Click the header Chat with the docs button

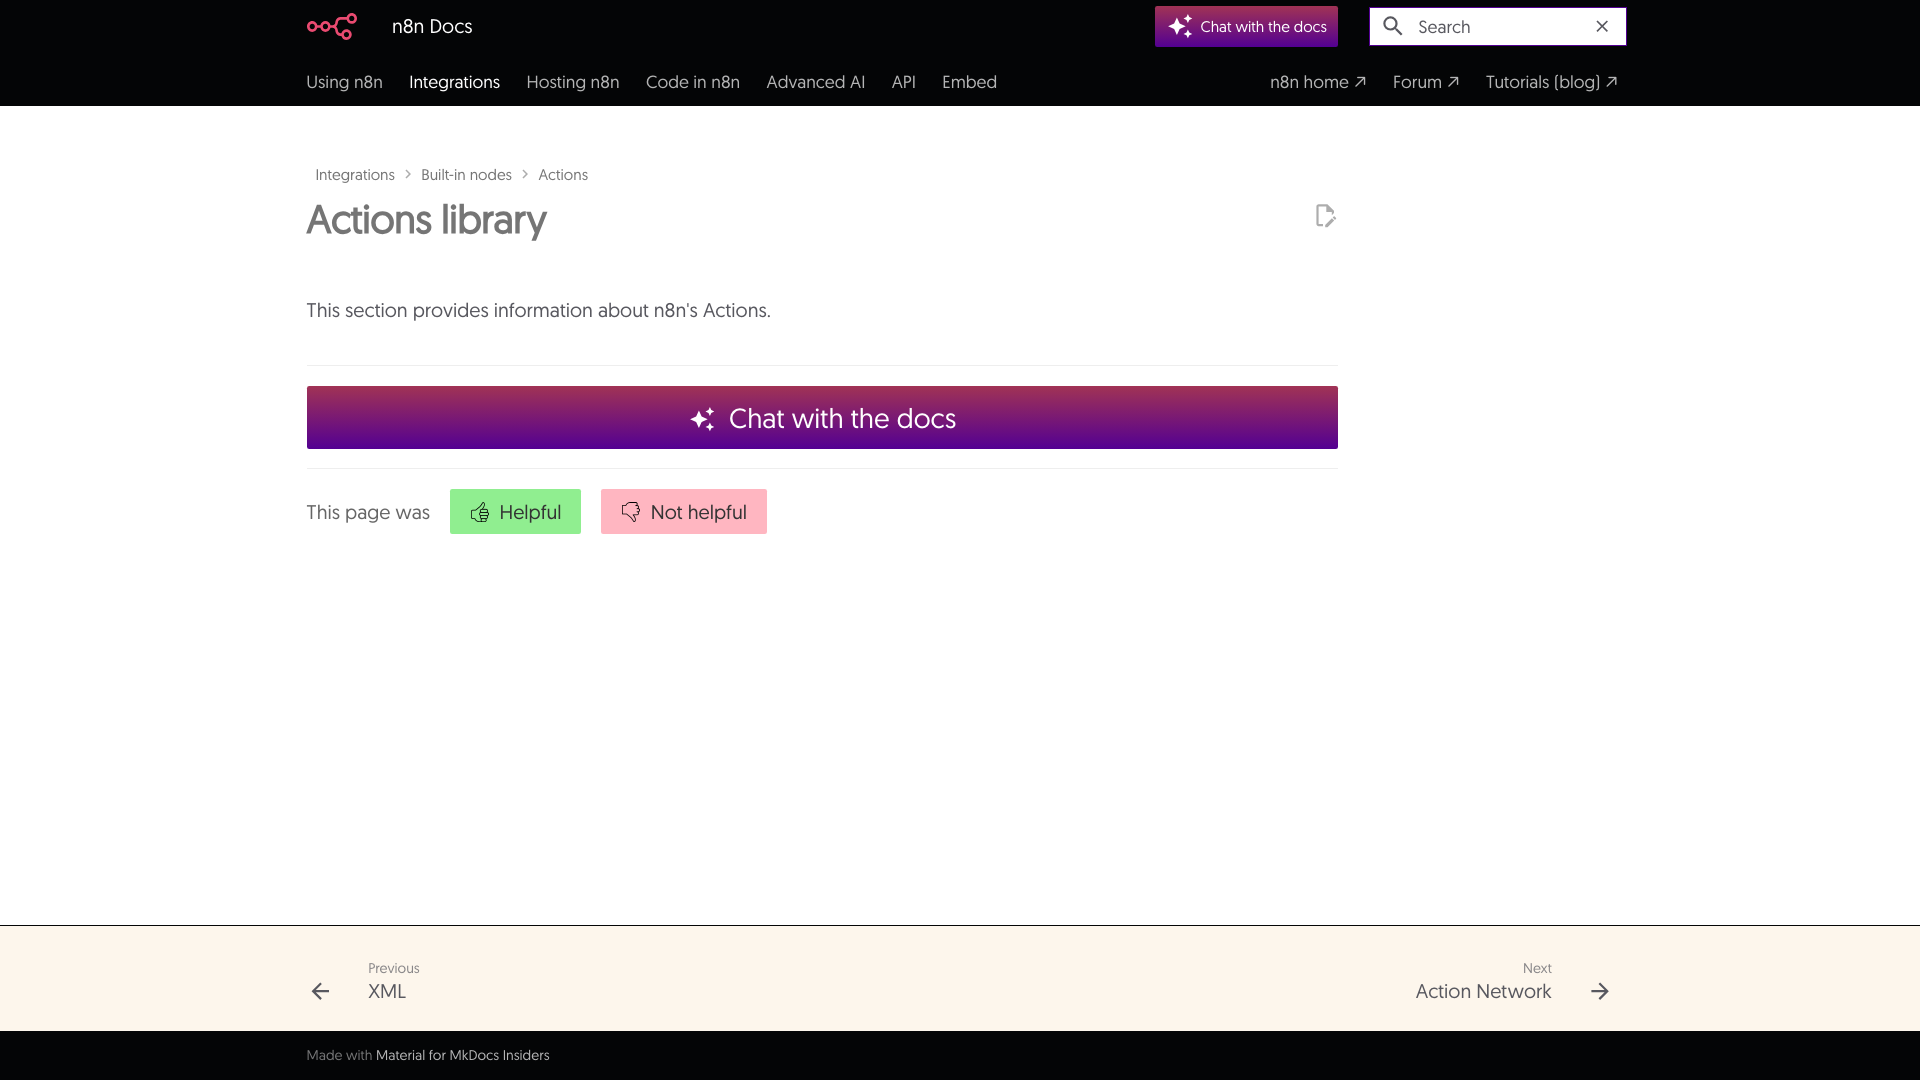1246,26
